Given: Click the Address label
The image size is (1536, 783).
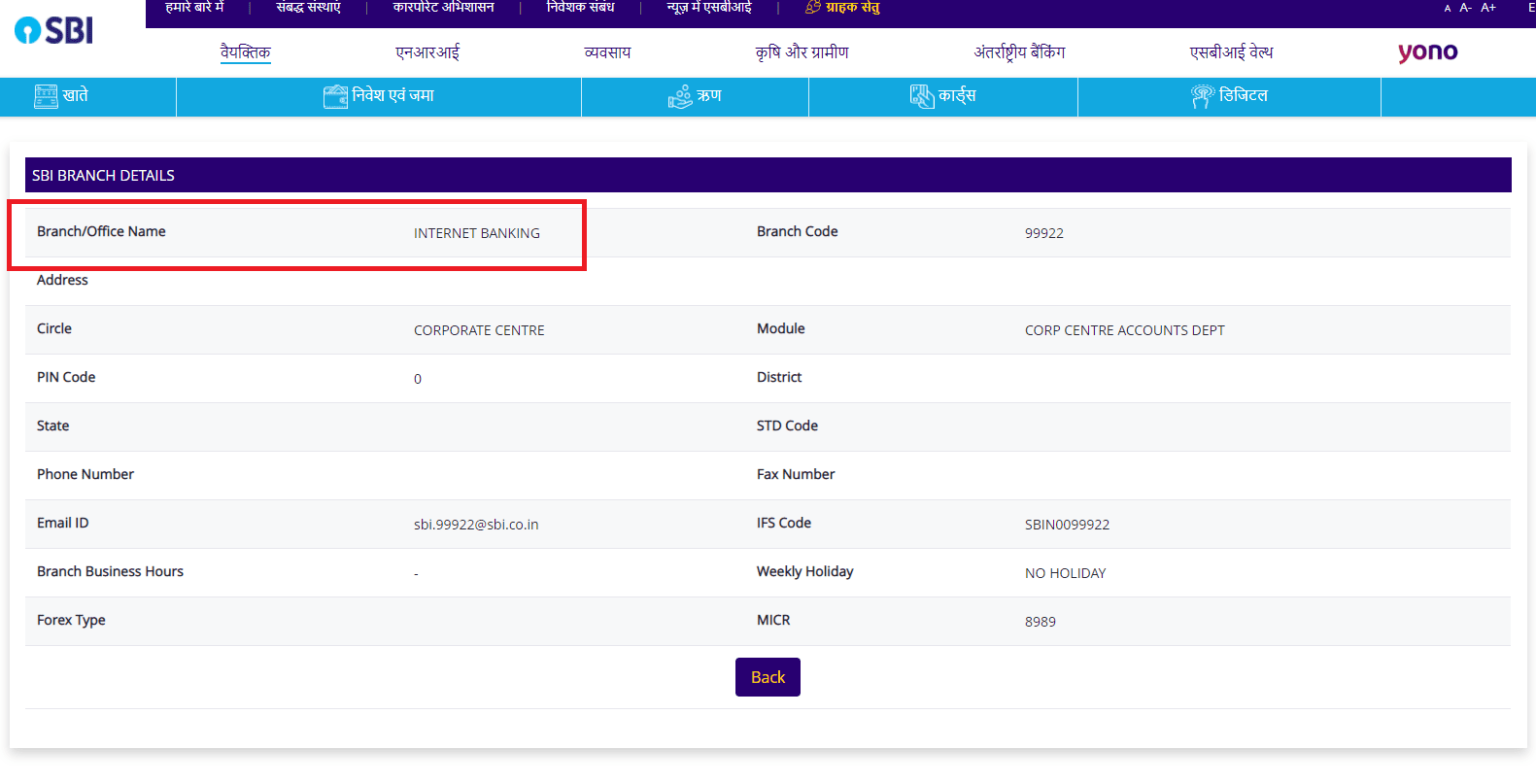Looking at the screenshot, I should pos(62,280).
